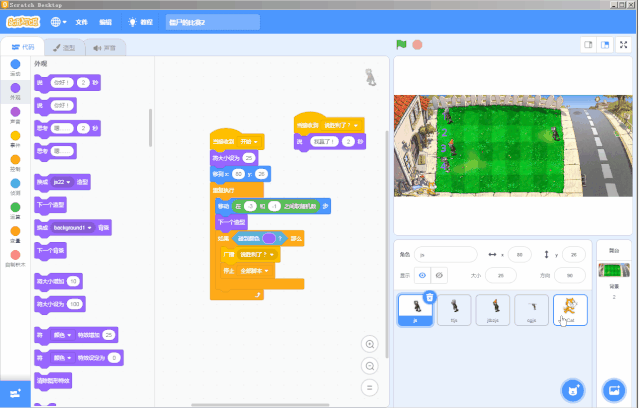Zoom out of the code workspace
Viewport: 639px width, 408px height.
tap(370, 366)
